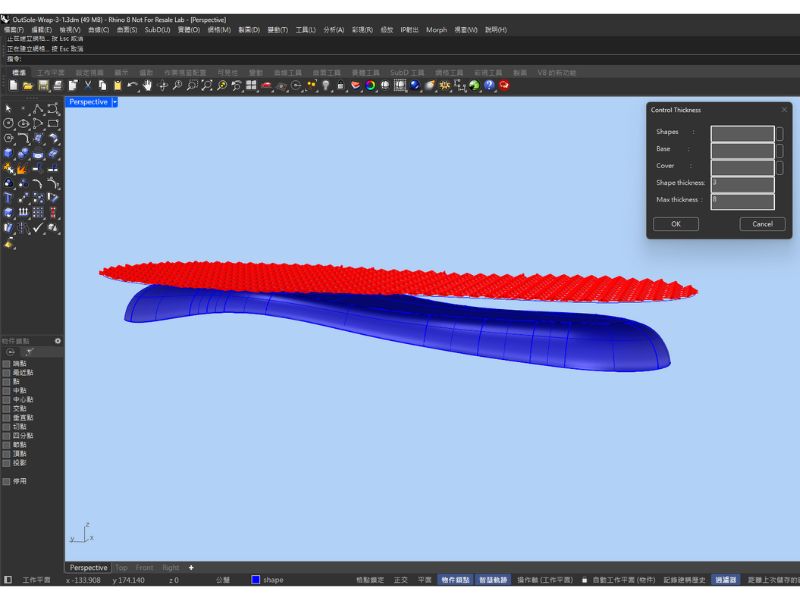The image size is (800, 600).
Task: Click the Save file icon in toolbar
Action: point(43,86)
